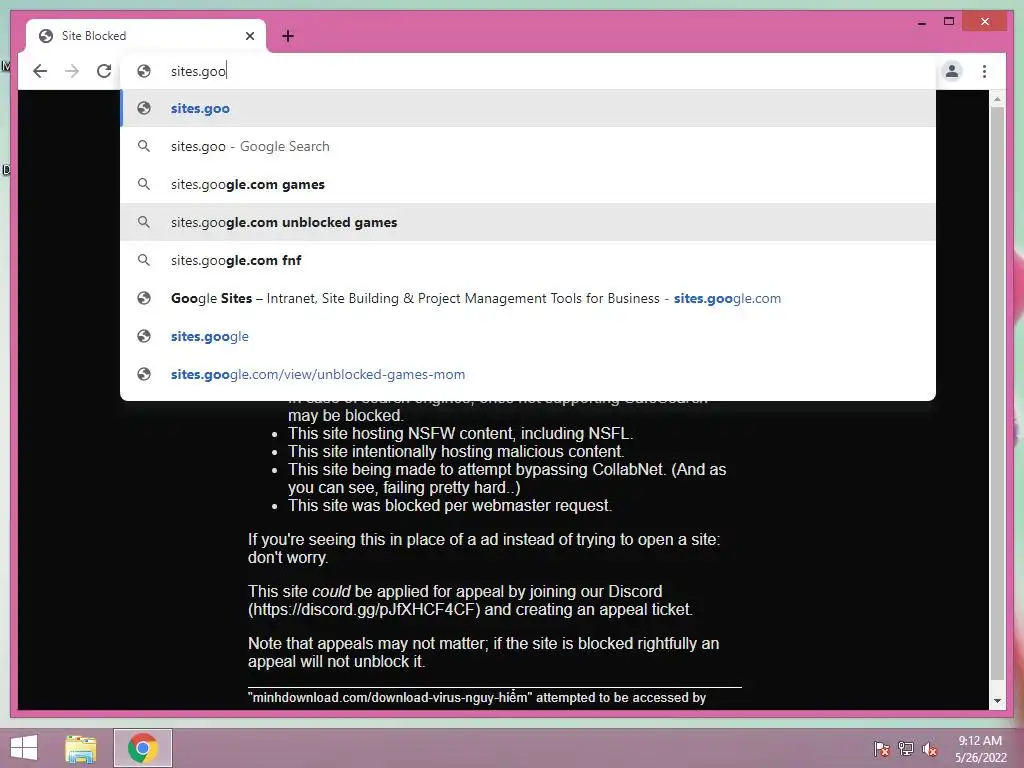Click magnifier icon beside 'sites.google.com games'
The image size is (1024, 768).
point(144,184)
